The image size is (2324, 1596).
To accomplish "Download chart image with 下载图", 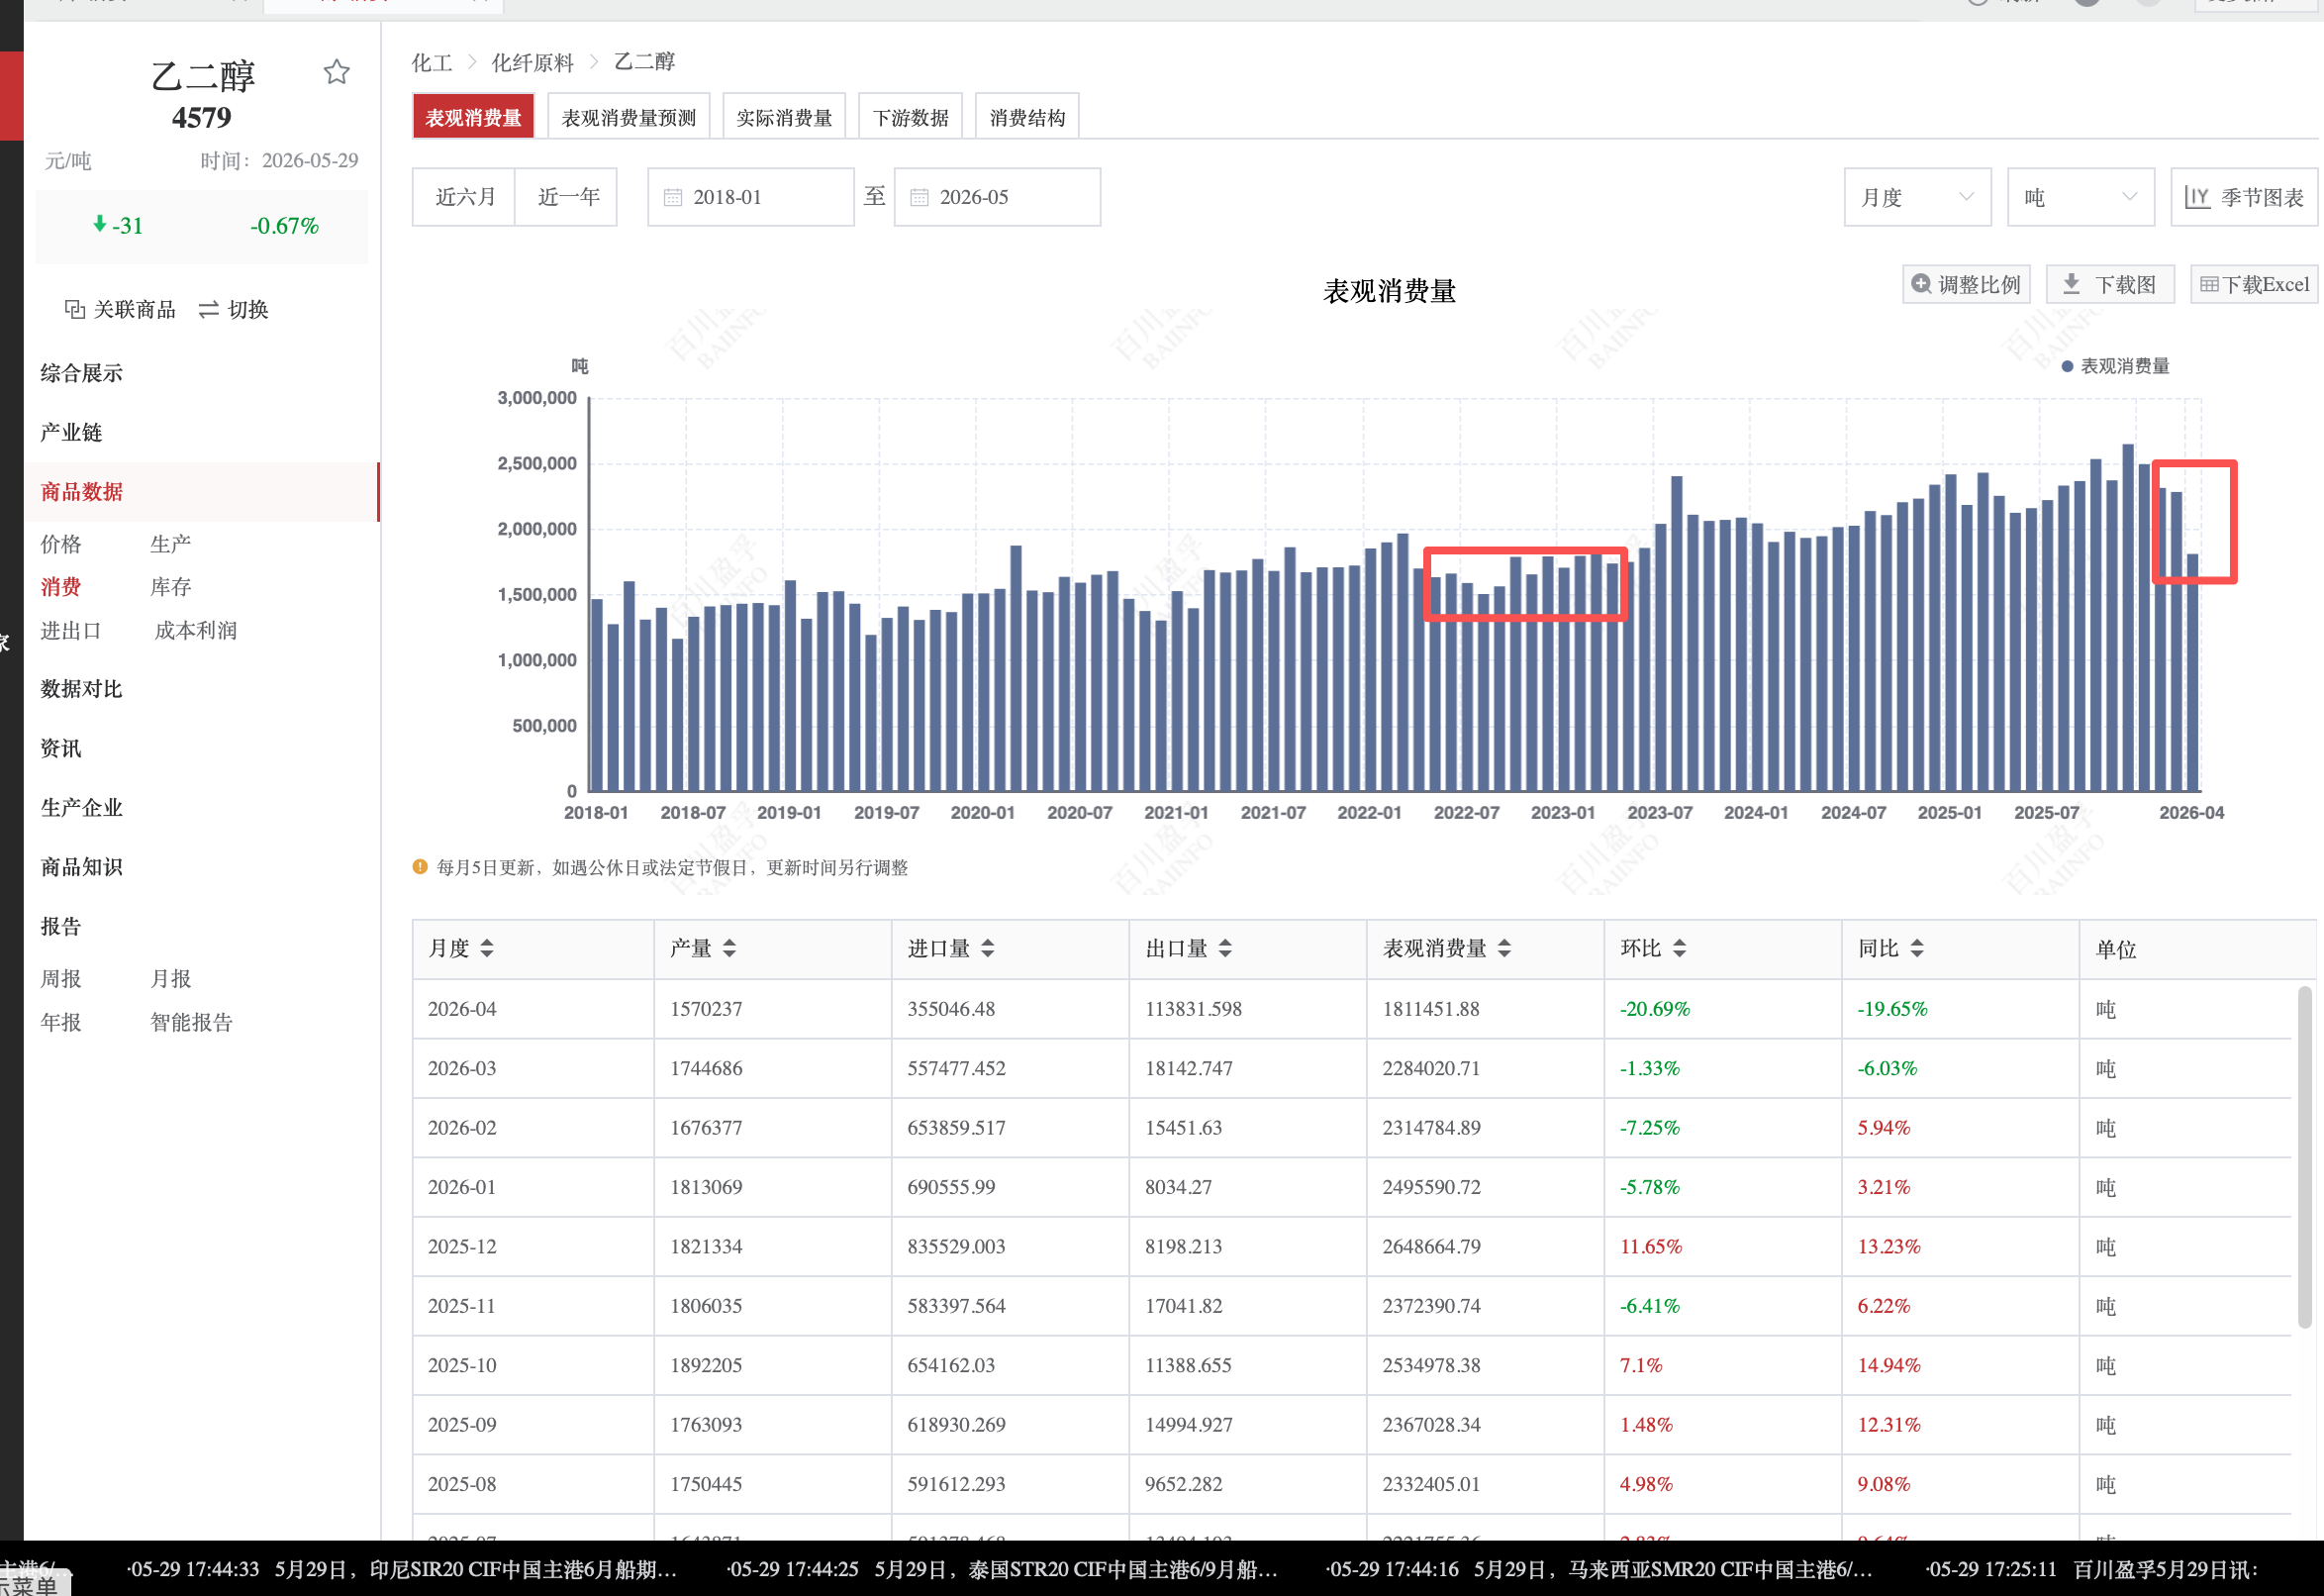I will [2111, 284].
